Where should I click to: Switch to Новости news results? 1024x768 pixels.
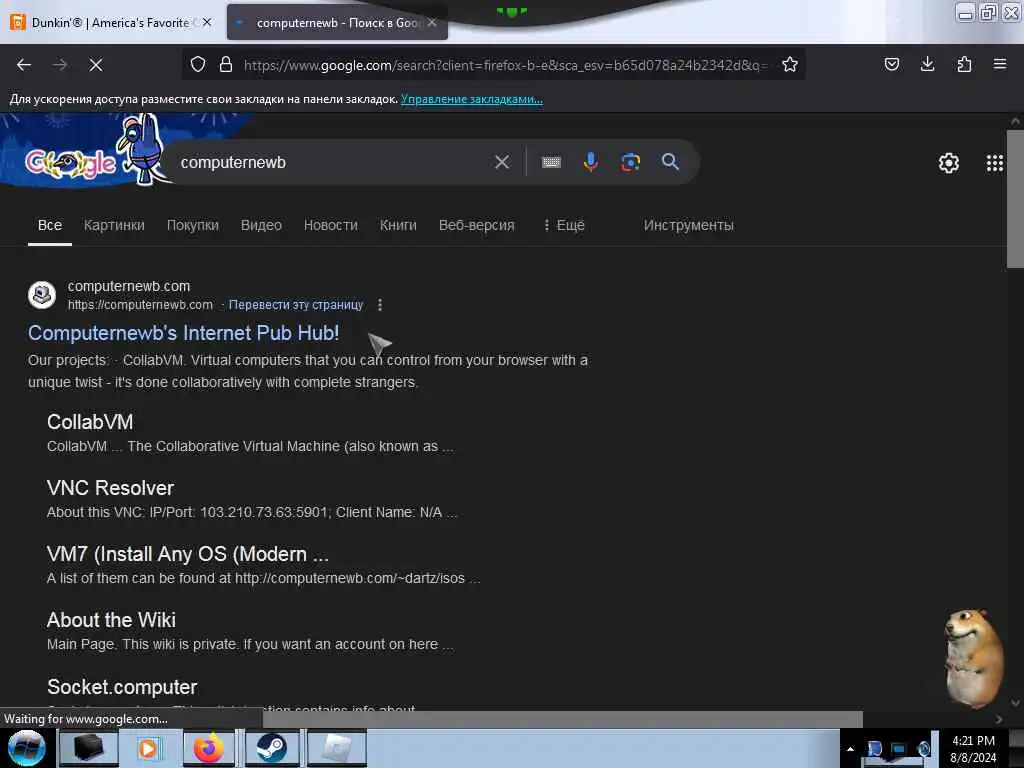tap(330, 225)
